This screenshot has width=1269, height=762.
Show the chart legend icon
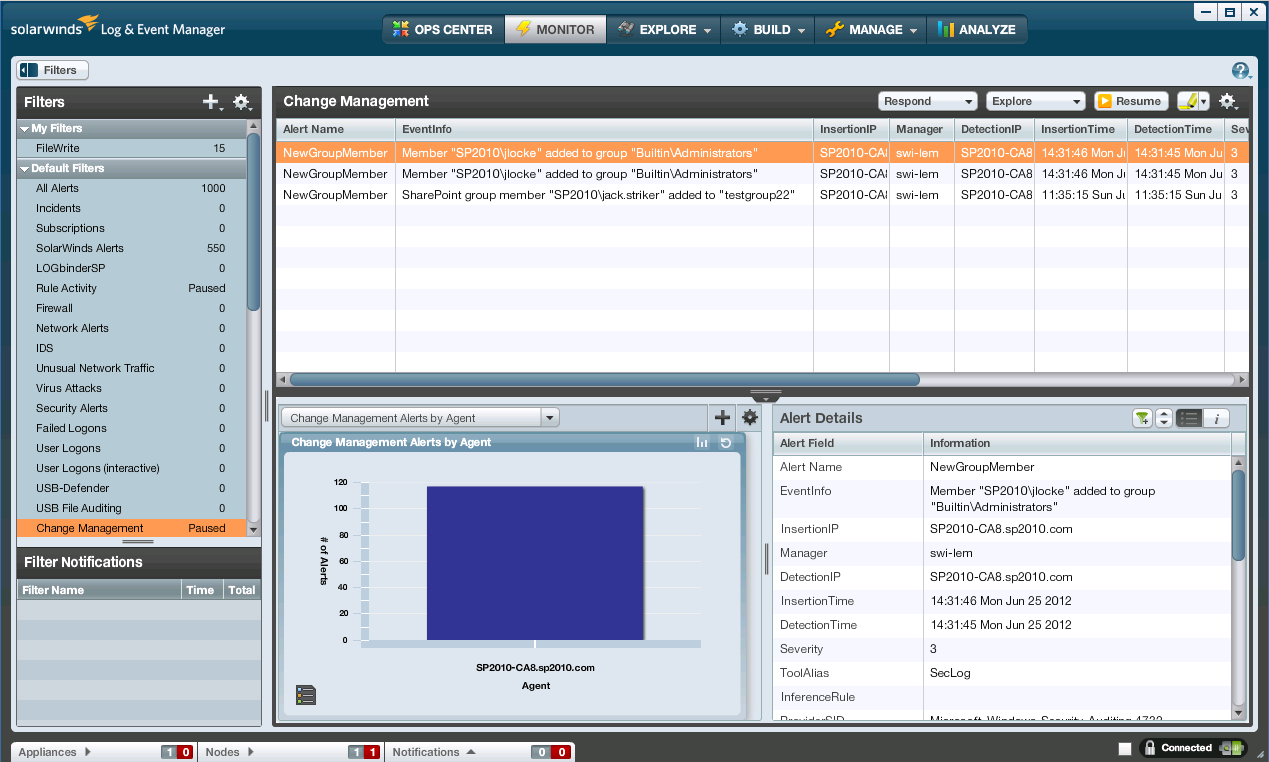306,695
